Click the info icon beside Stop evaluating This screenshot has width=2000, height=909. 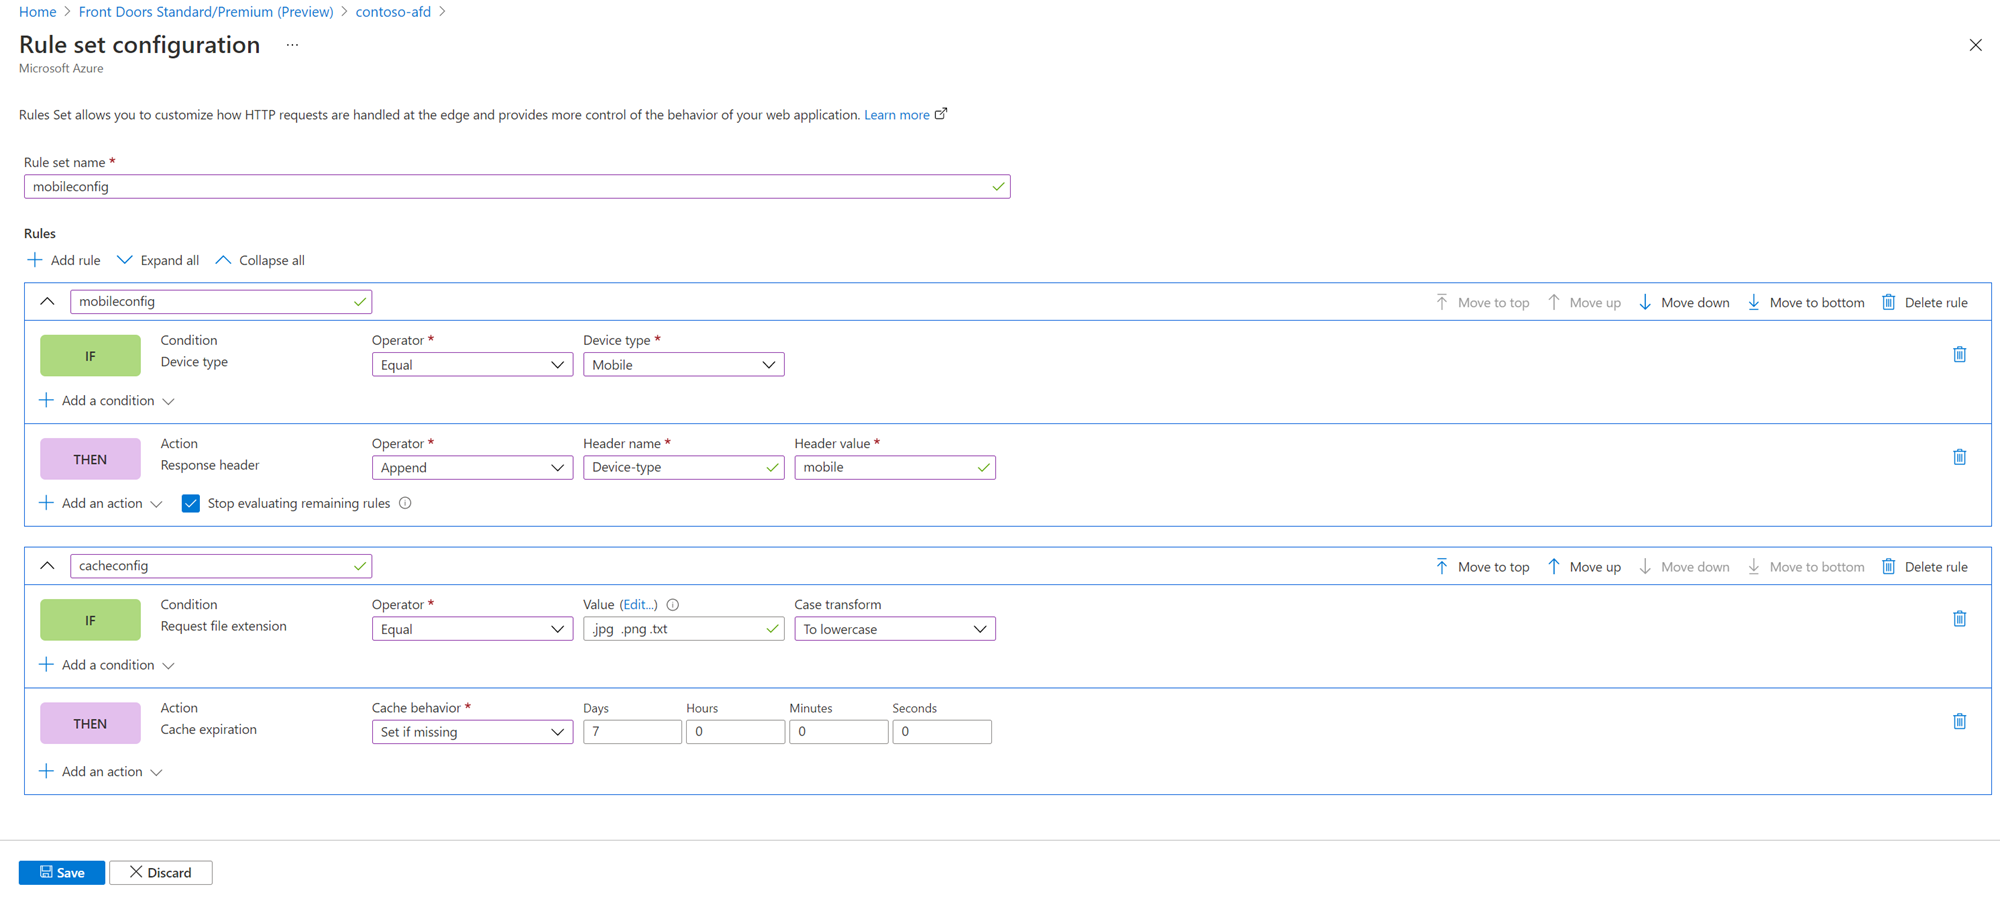405,503
